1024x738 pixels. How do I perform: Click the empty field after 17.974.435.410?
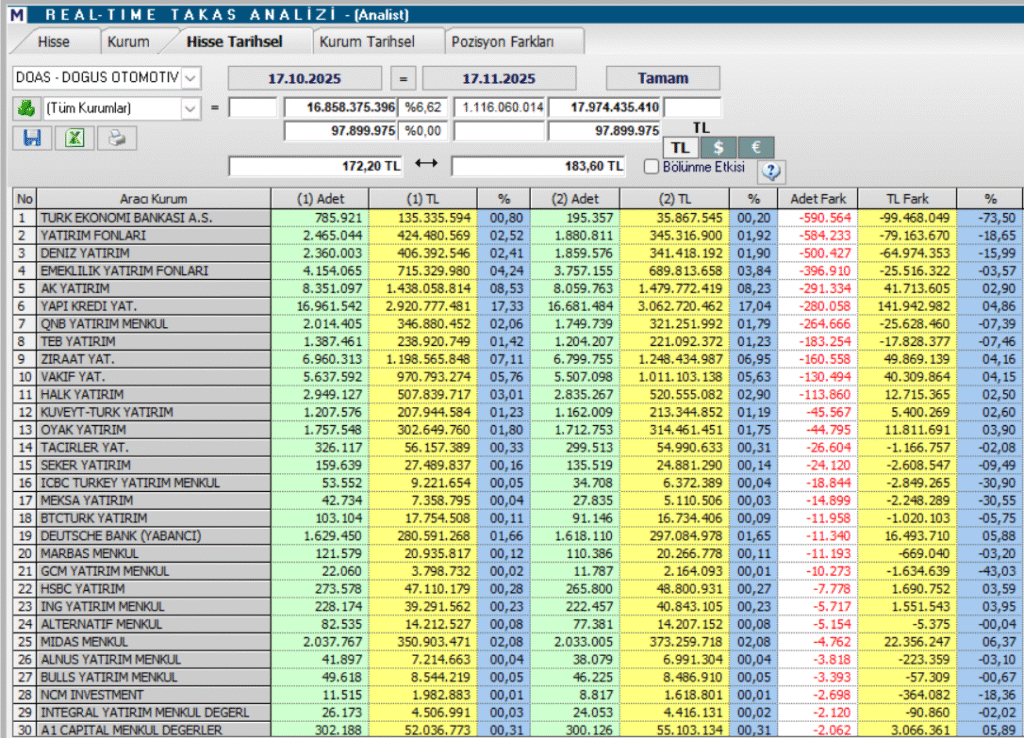pos(692,107)
